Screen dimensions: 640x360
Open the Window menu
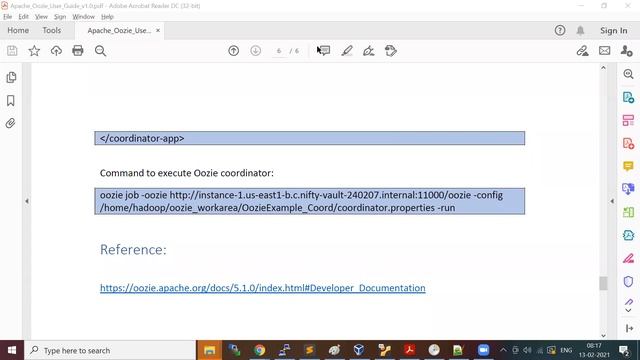coord(83,17)
